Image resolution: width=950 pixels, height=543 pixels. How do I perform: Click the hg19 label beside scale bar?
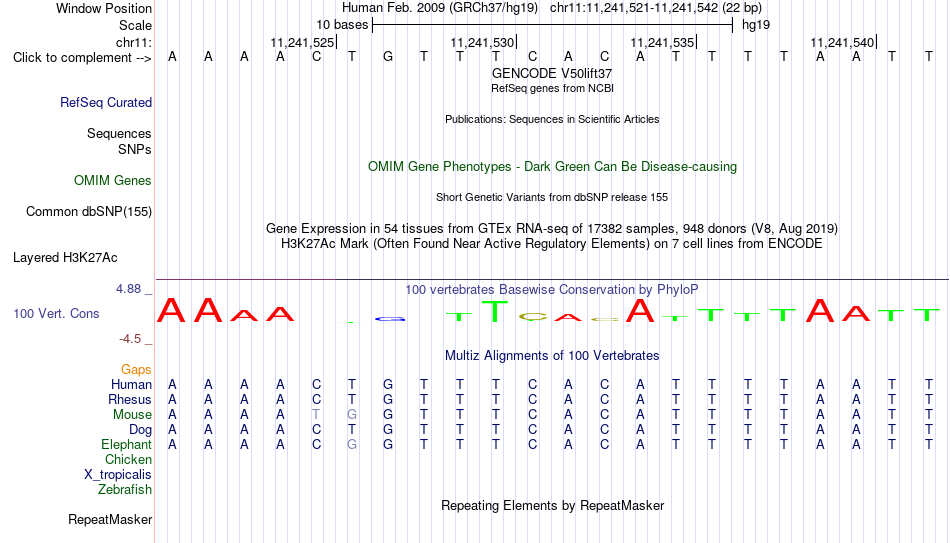click(756, 25)
